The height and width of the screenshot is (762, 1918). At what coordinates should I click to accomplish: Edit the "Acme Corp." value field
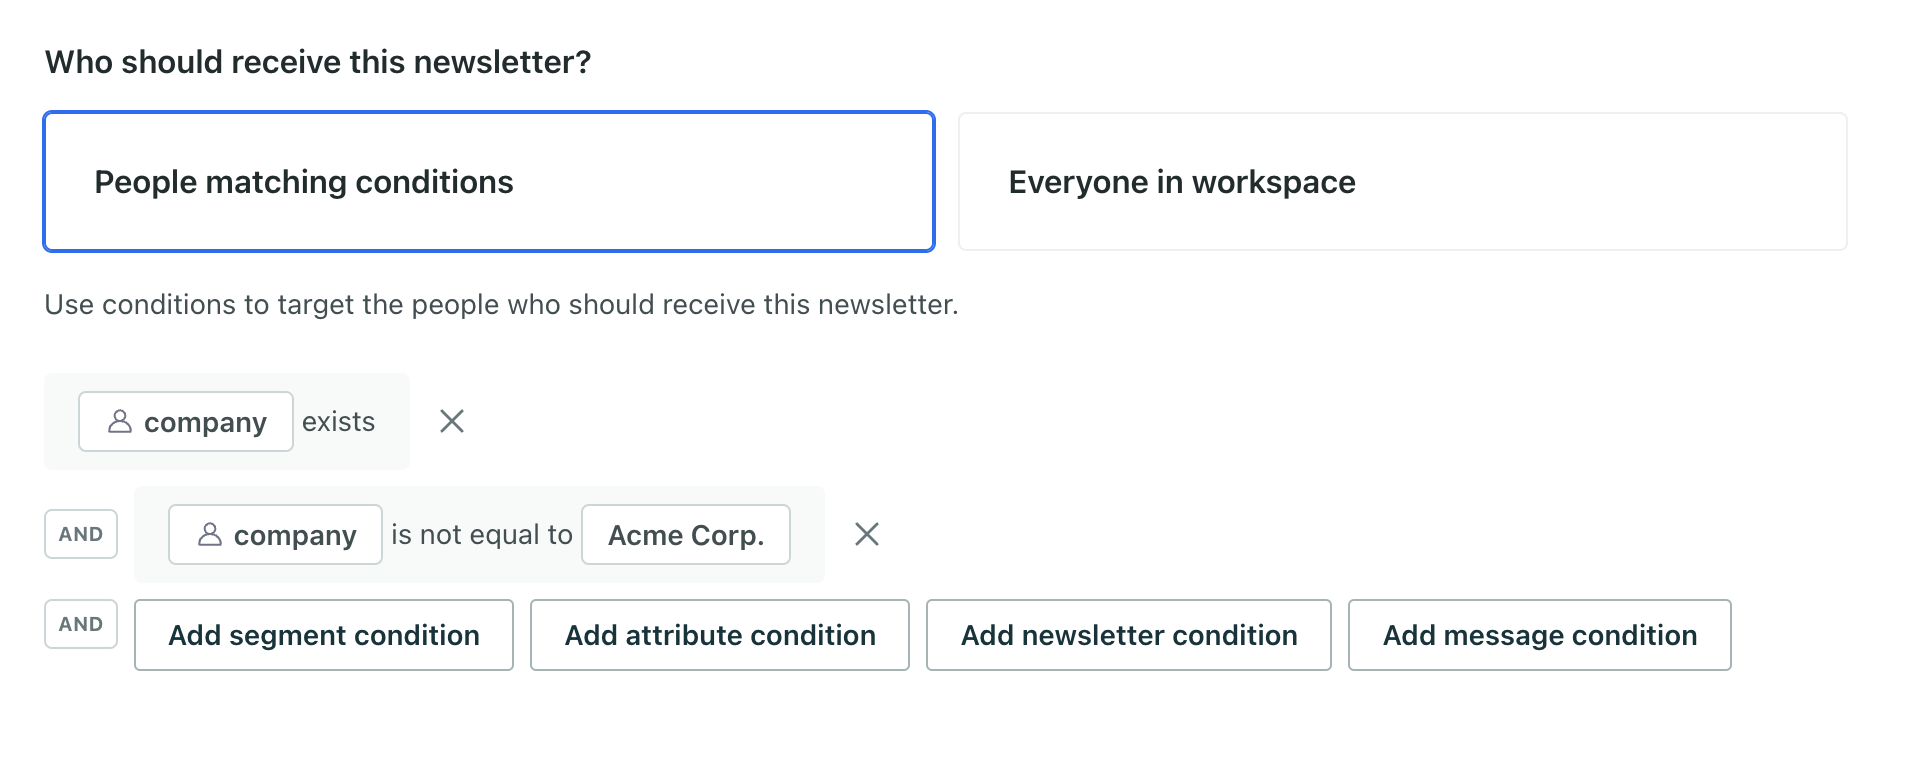[x=686, y=534]
